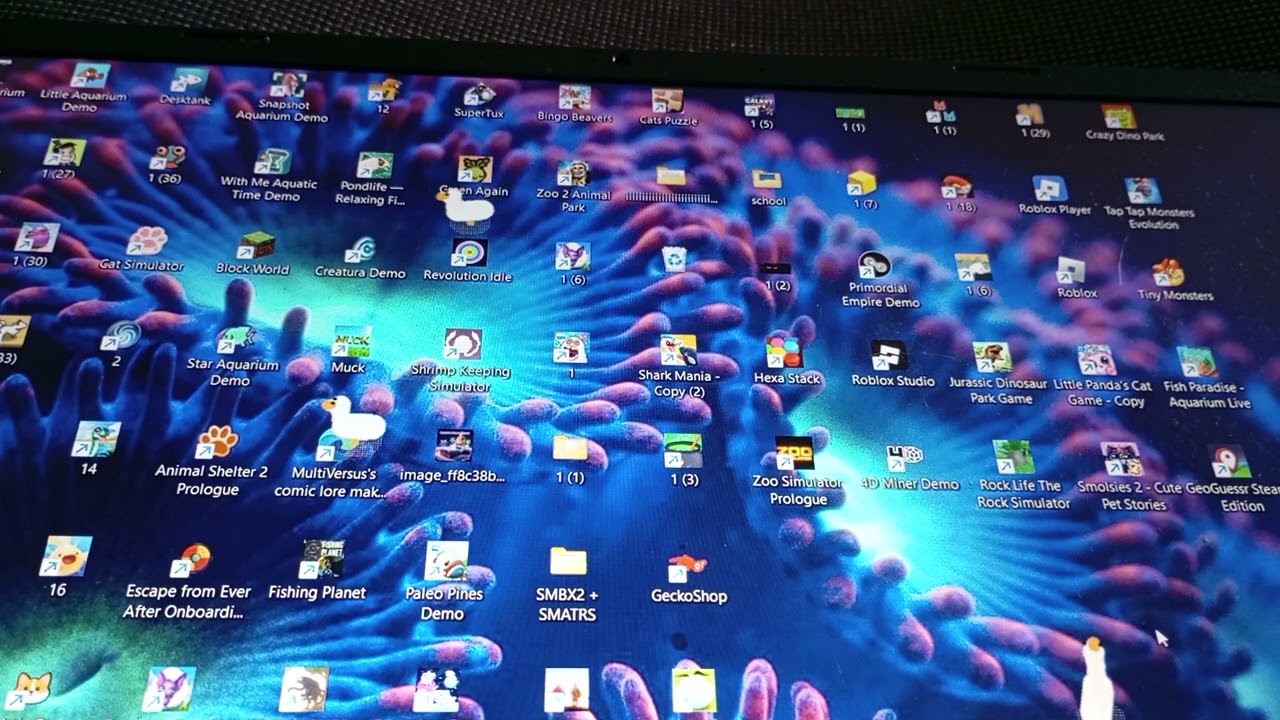Viewport: 1280px width, 720px height.
Task: Open the shortcut labeled 1 (18)
Action: pos(957,187)
